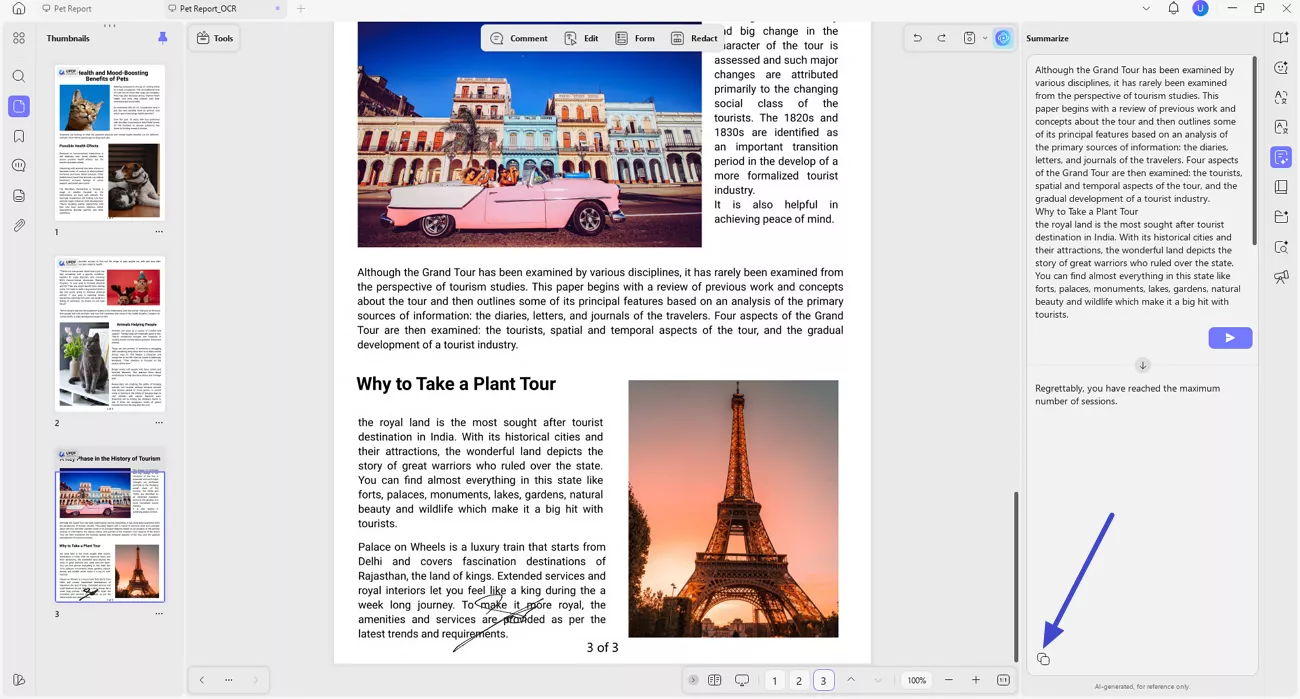Screen dimensions: 1300x699
Task: Open the clipboard paste dropdown arrow
Action: [985, 37]
